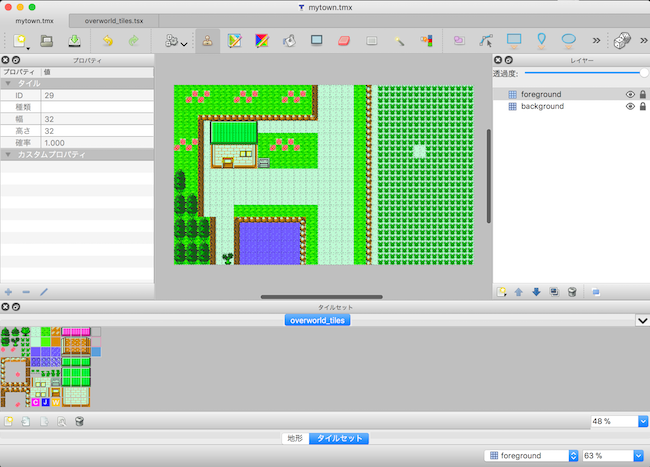
Task: Open the Command icon dropdown arrow
Action: (x=184, y=44)
